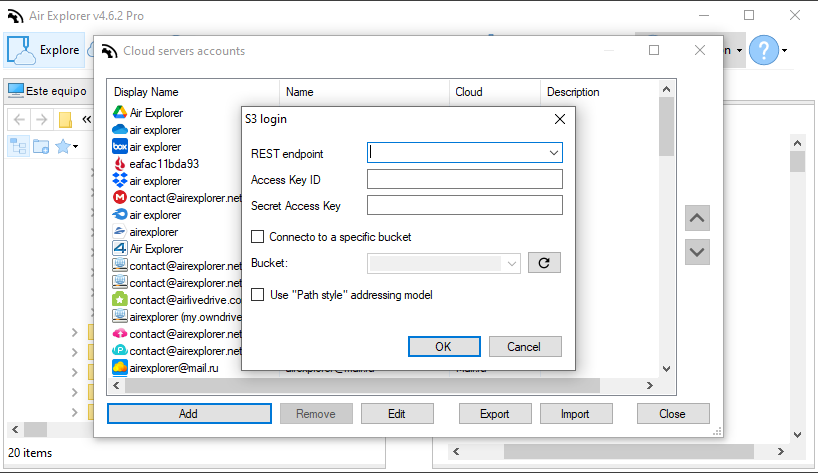
Task: Click the refresh buckets button in S3 login
Action: click(544, 263)
